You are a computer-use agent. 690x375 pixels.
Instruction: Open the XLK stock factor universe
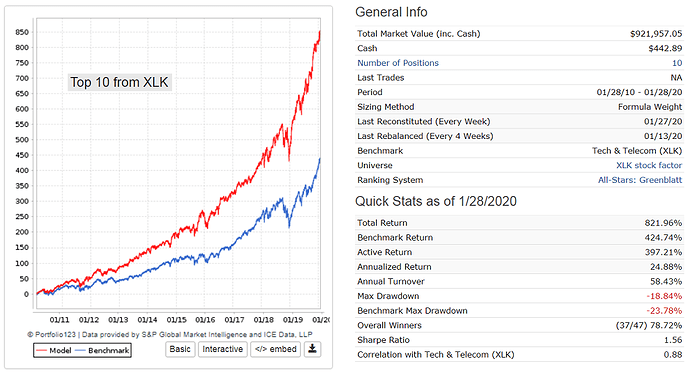[649, 165]
